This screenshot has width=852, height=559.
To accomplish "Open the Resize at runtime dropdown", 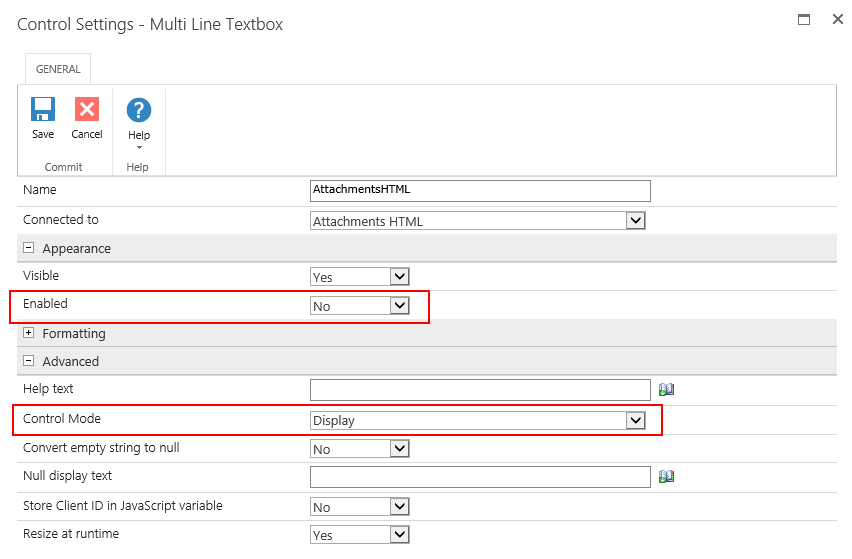I will point(360,535).
